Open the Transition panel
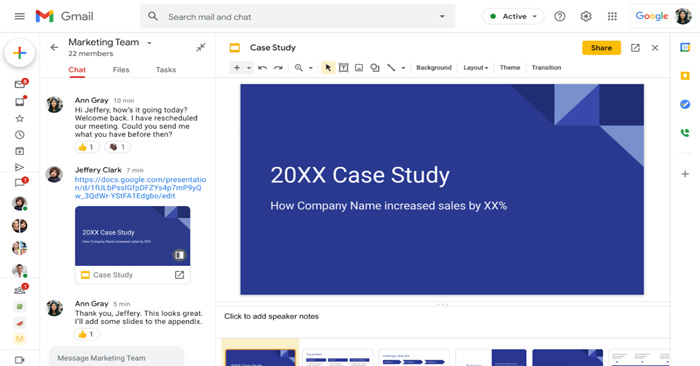 [546, 68]
